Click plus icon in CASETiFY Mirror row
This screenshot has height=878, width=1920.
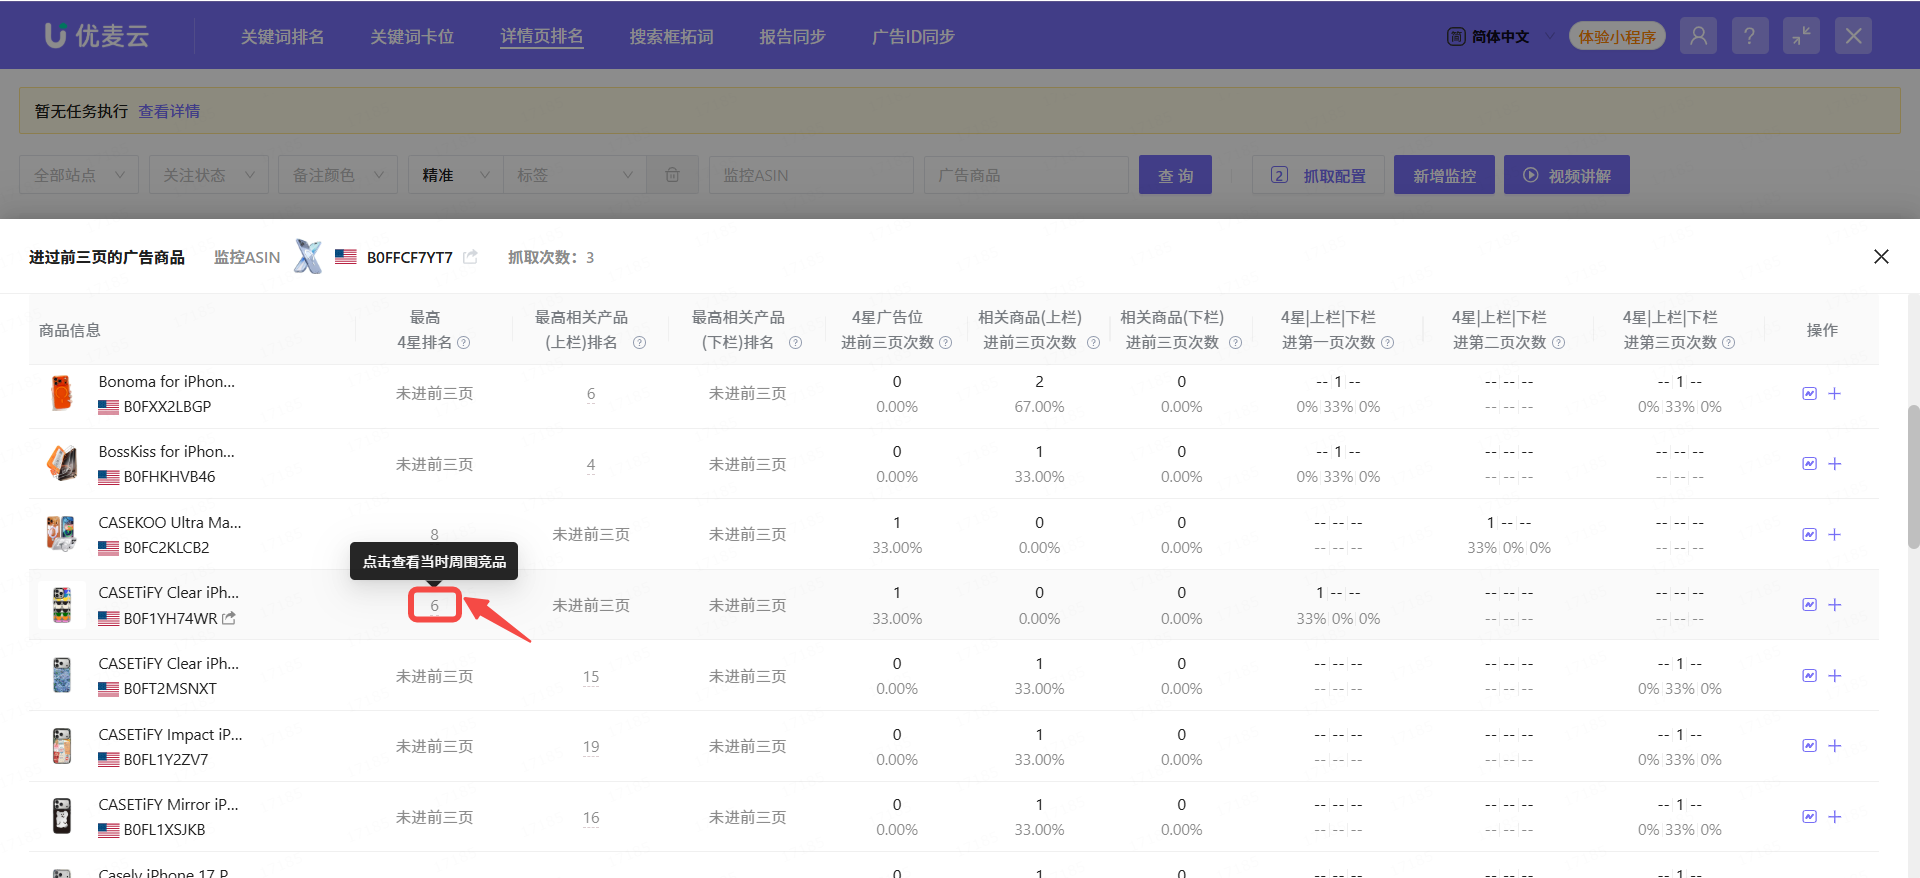click(x=1835, y=817)
